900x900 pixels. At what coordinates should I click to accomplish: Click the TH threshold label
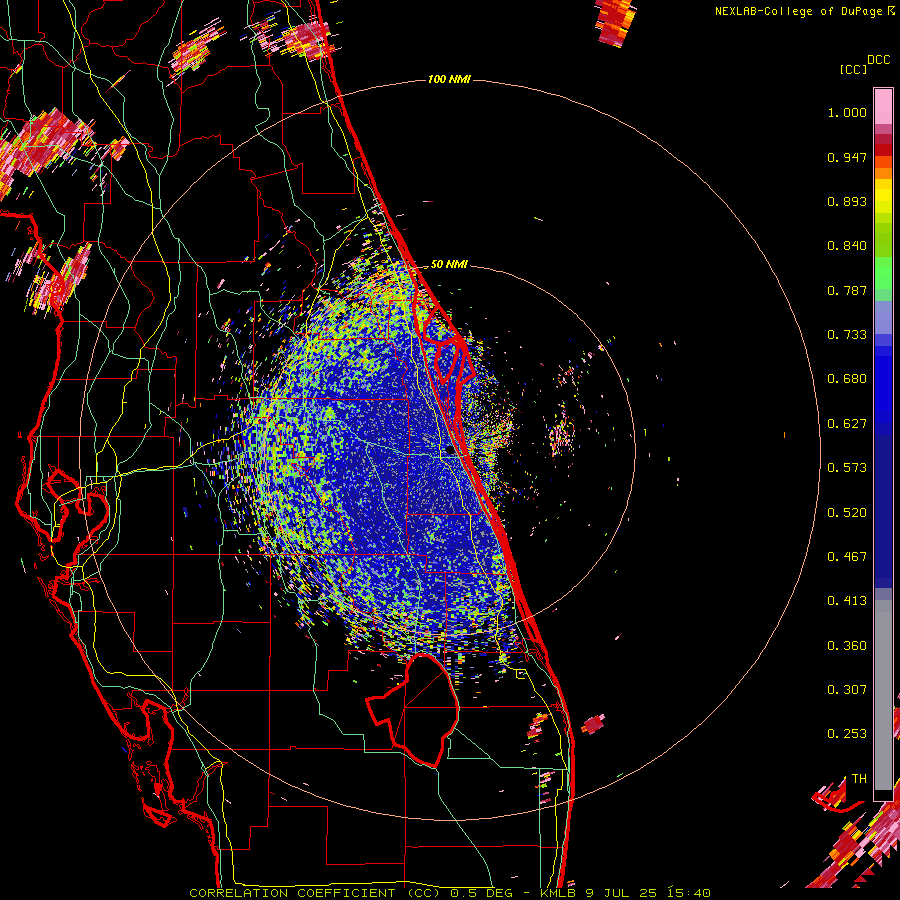(859, 779)
